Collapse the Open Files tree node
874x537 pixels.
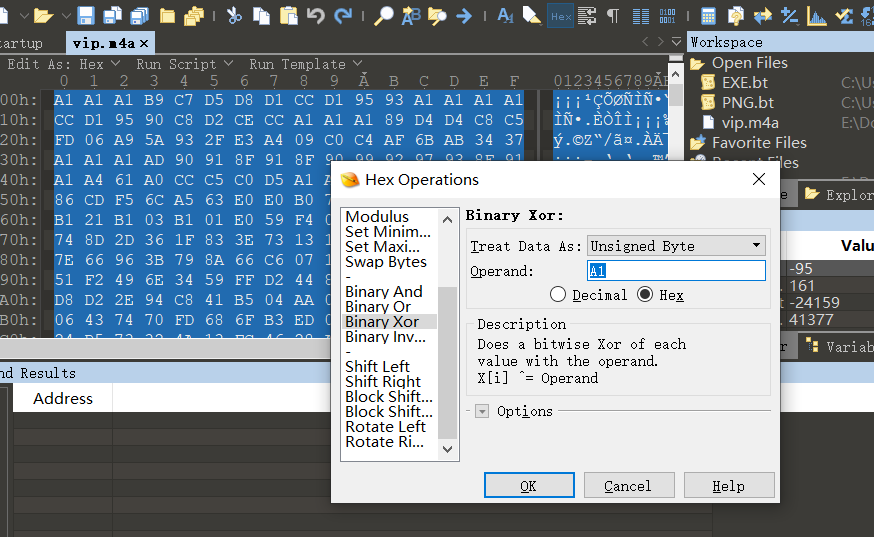(x=697, y=64)
